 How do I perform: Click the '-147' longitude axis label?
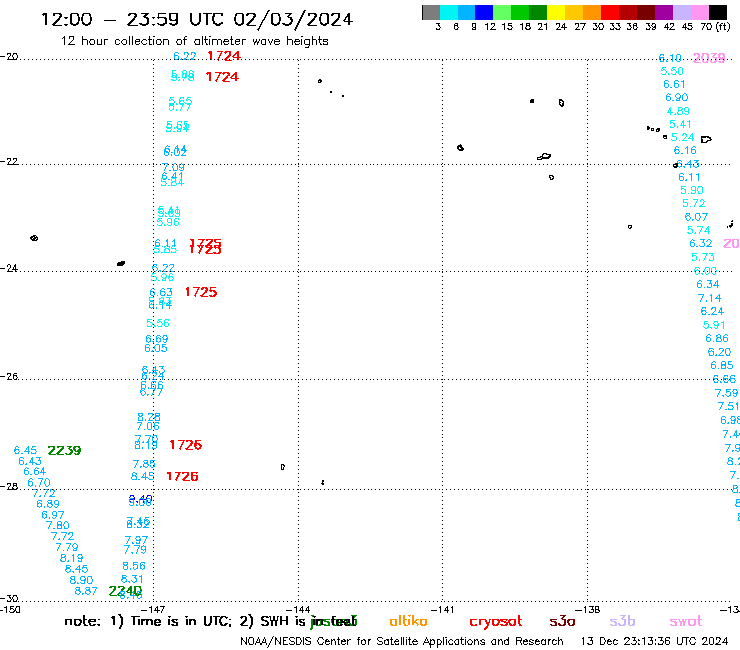point(153,609)
